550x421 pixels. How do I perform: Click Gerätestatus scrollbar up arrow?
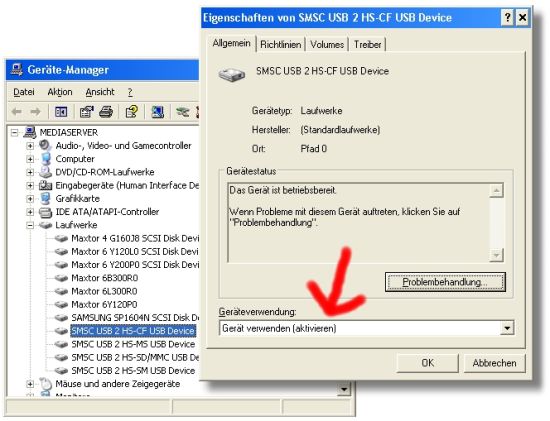point(496,191)
